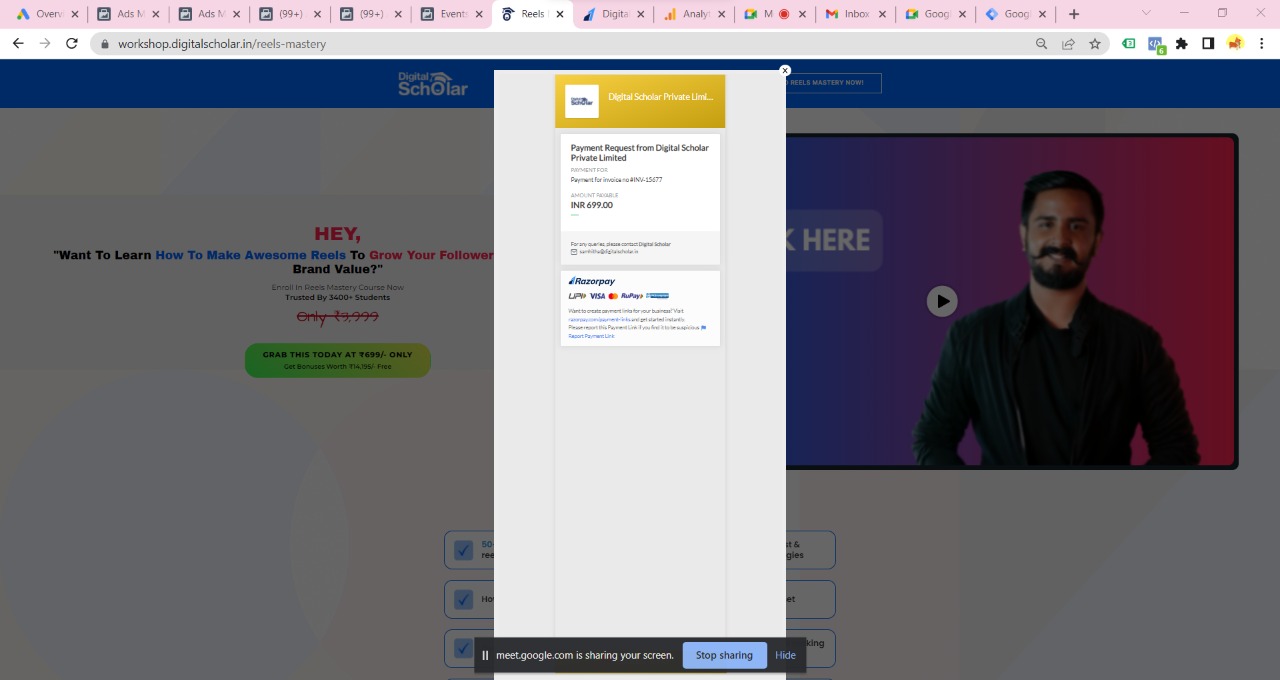This screenshot has width=1280, height=680.
Task: Click the Stop sharing button
Action: point(724,655)
